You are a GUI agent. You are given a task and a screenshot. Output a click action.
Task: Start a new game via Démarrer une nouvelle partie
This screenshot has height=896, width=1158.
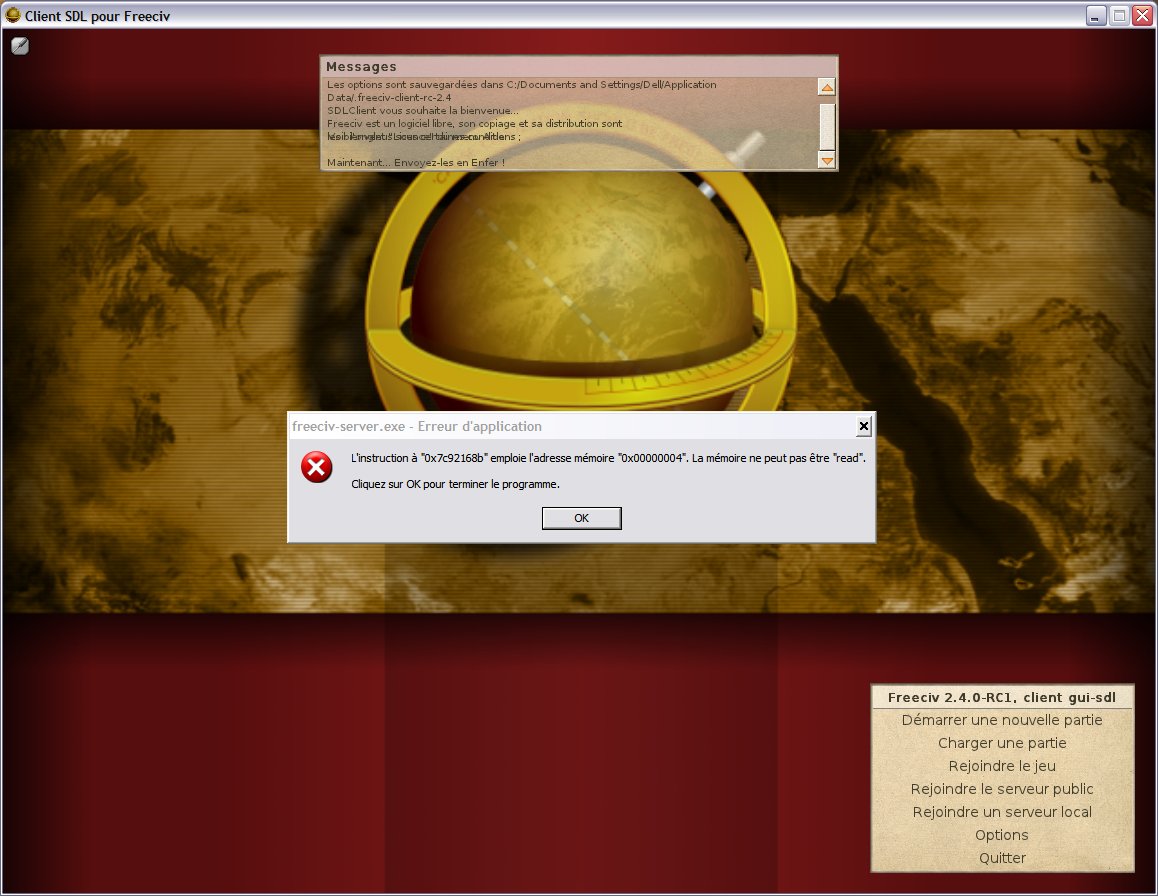1001,719
